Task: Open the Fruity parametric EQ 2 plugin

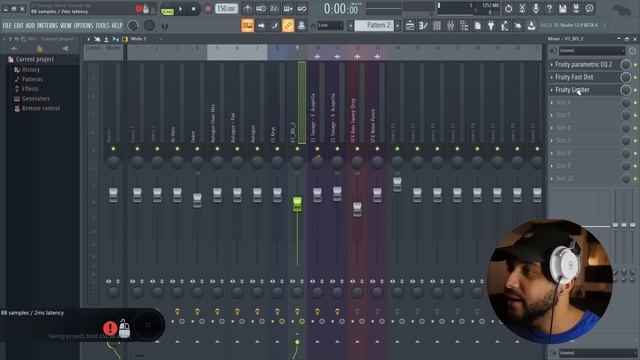Action: 584,64
